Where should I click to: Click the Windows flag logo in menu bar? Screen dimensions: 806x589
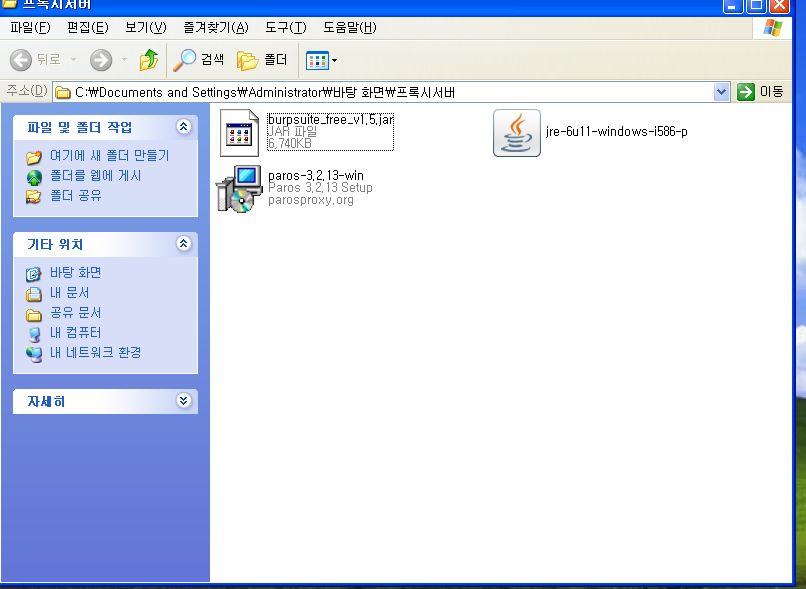pos(773,28)
